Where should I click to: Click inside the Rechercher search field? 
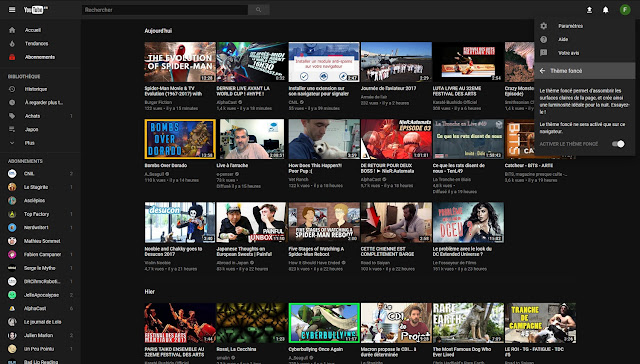pos(165,9)
